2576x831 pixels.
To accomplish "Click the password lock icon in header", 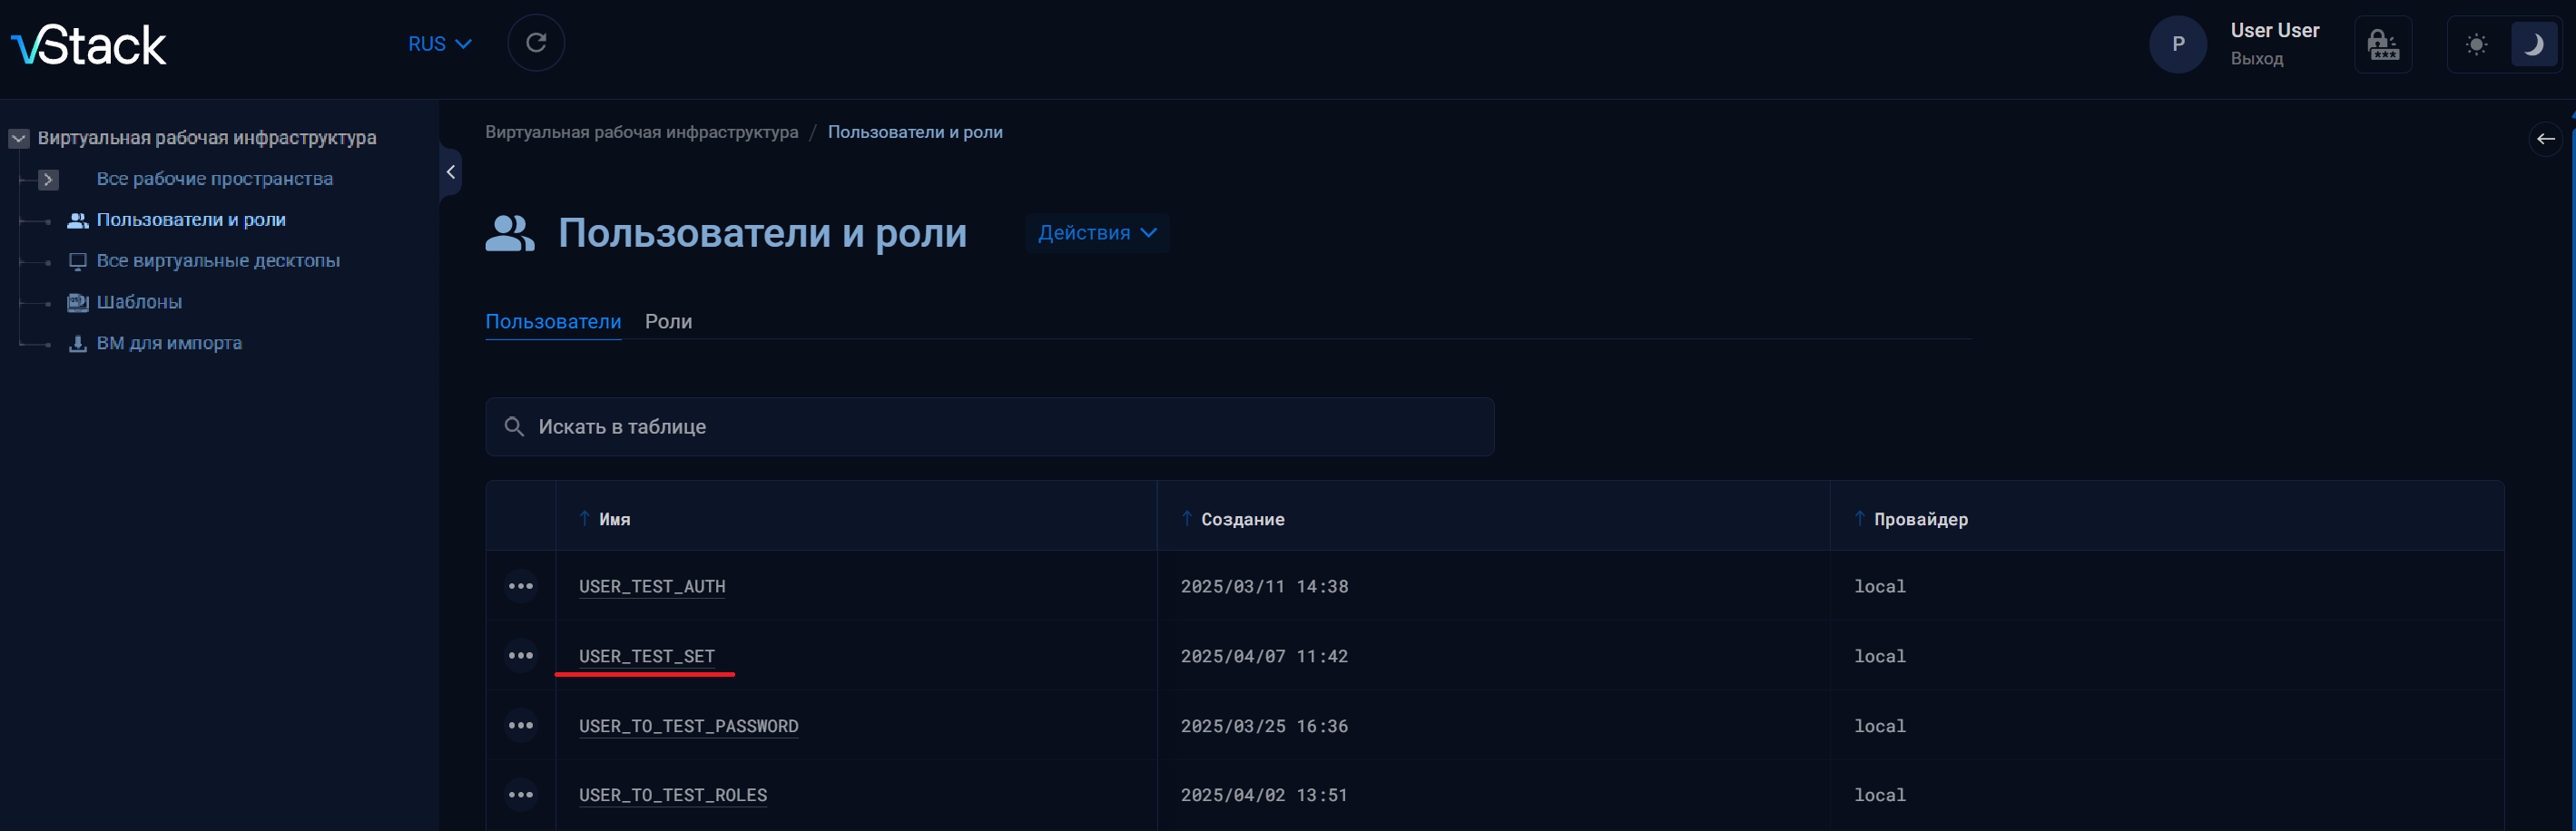I will click(2382, 45).
